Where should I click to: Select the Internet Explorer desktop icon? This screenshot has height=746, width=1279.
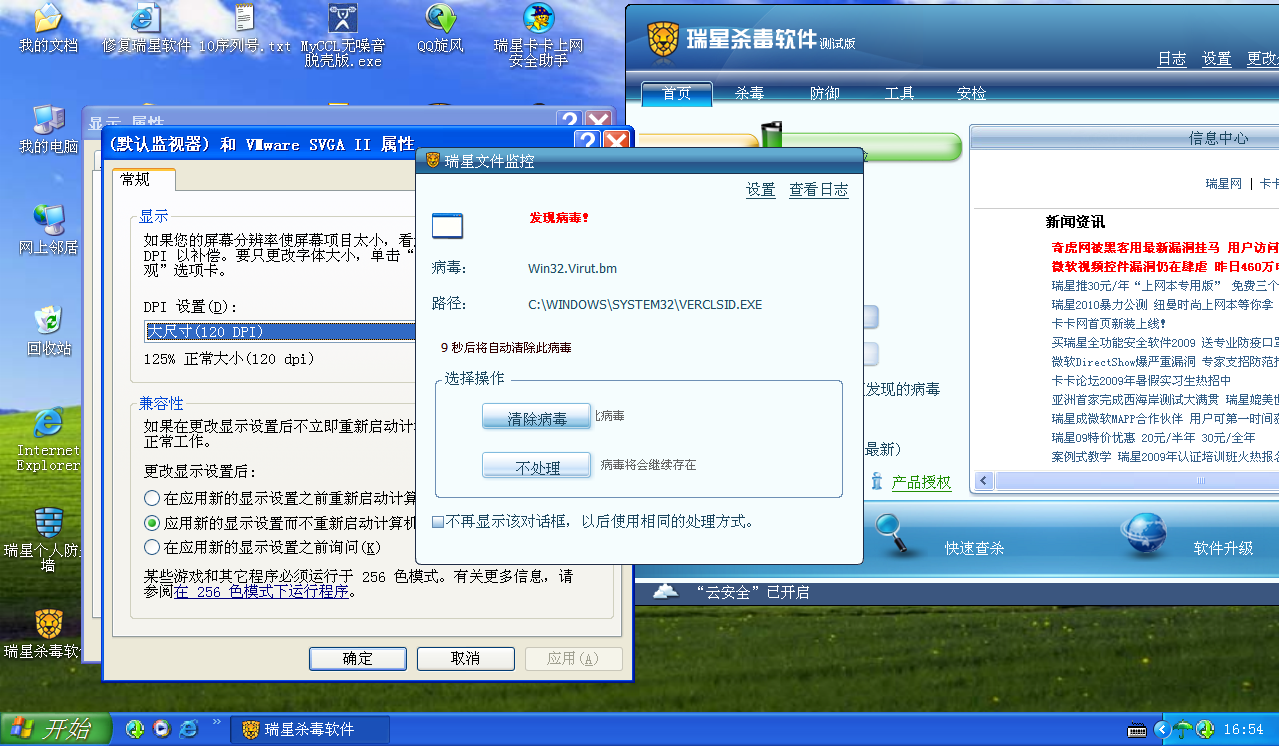[x=48, y=439]
